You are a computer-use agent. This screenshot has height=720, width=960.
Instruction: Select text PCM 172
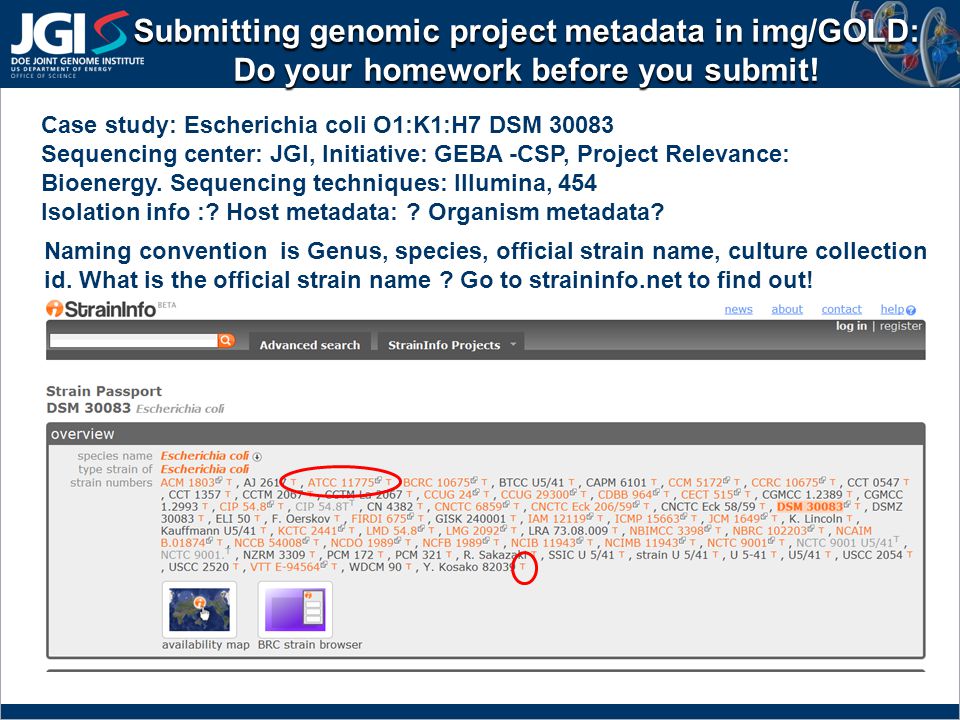pyautogui.click(x=351, y=555)
